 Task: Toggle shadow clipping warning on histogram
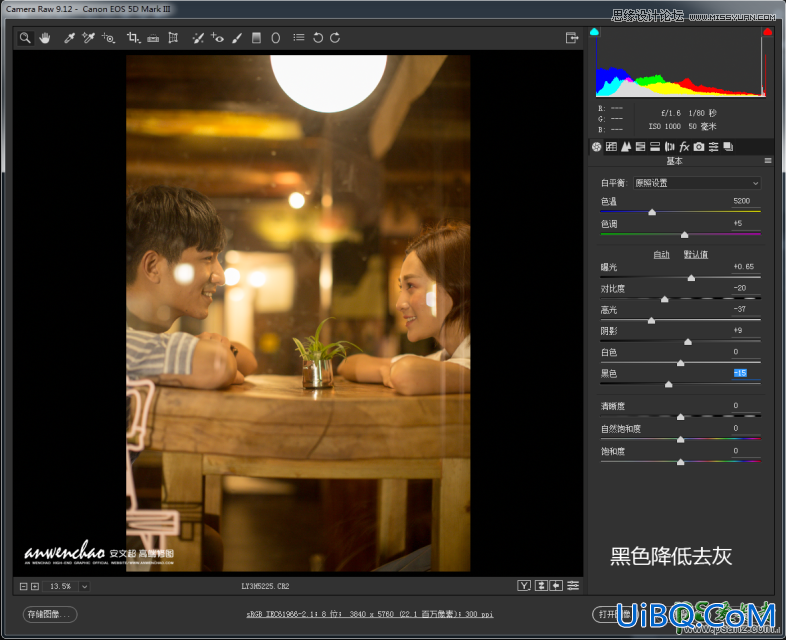[595, 32]
